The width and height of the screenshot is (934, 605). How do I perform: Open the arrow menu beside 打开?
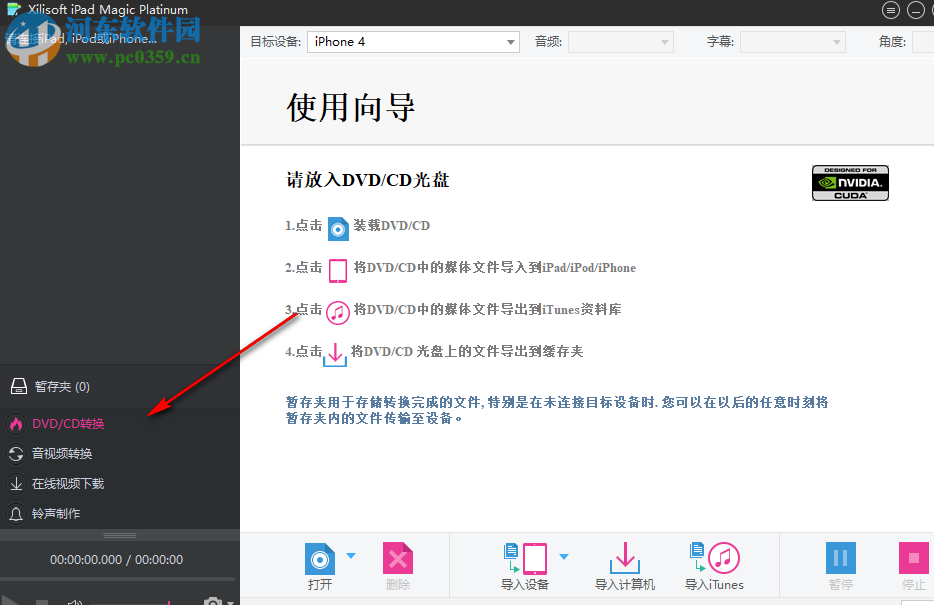coord(351,554)
